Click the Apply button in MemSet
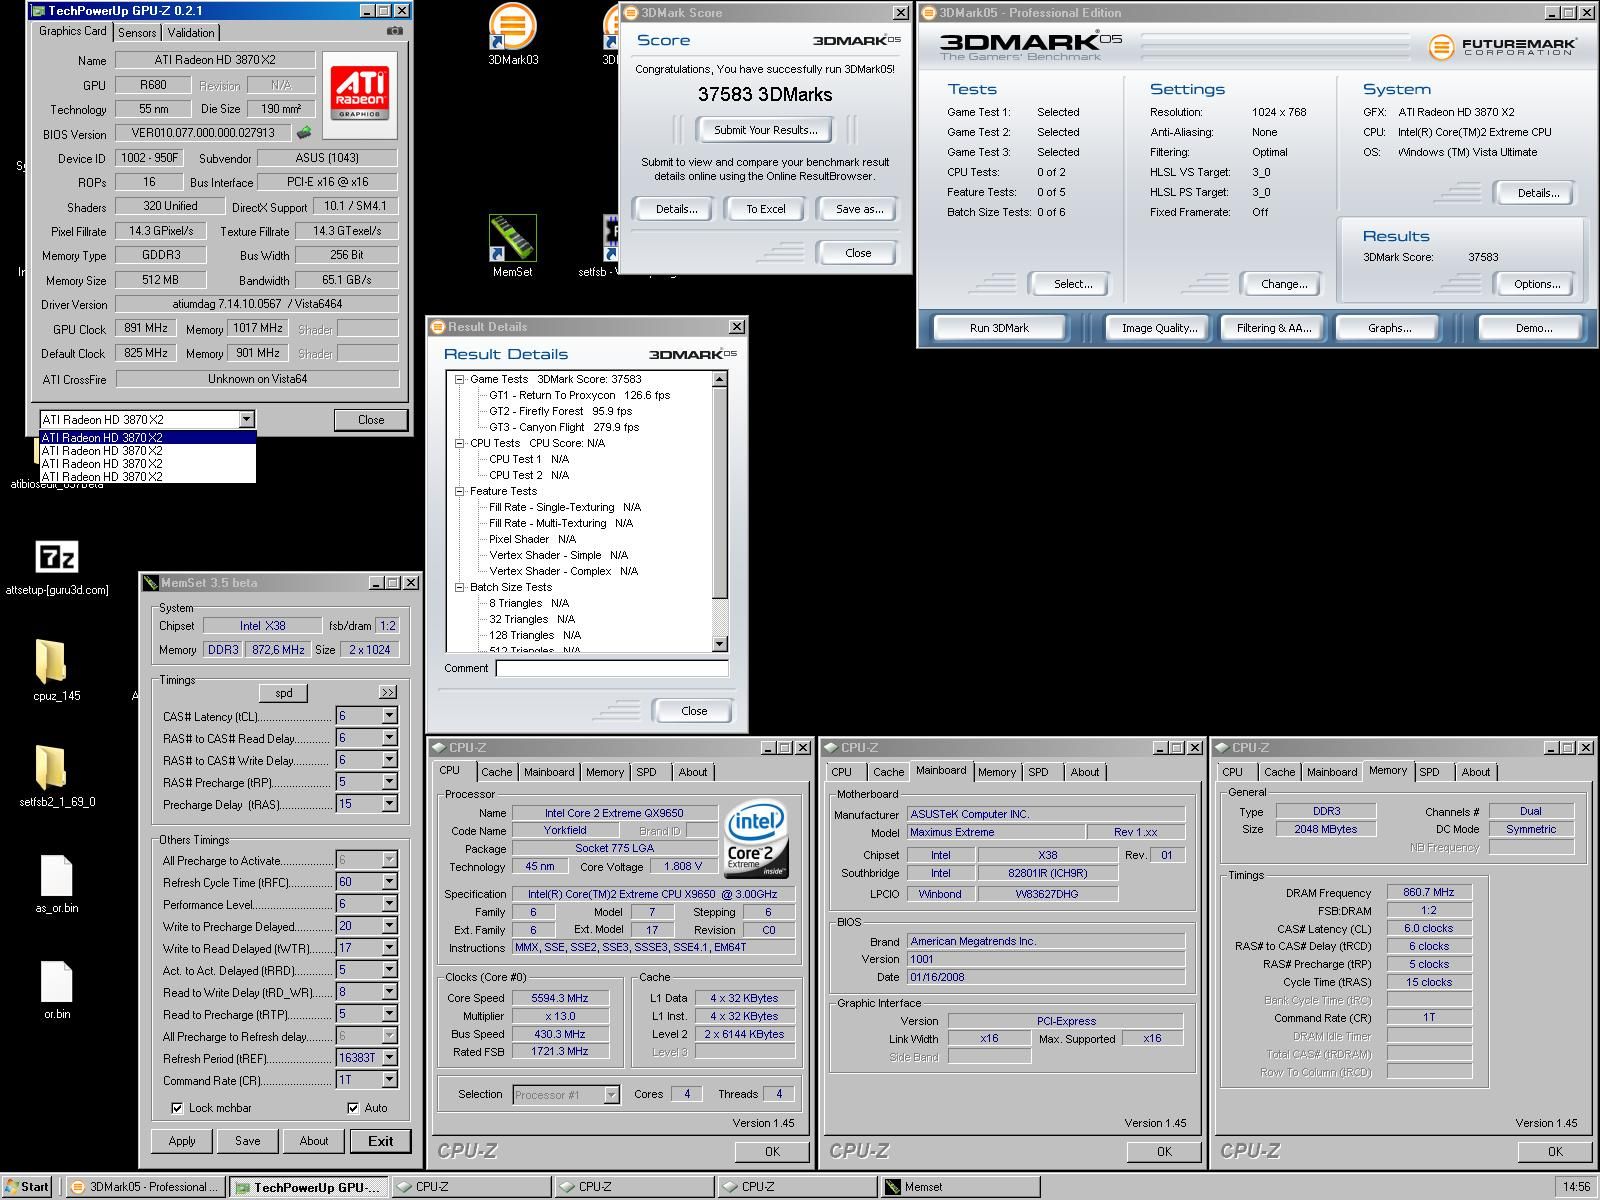 point(182,1141)
